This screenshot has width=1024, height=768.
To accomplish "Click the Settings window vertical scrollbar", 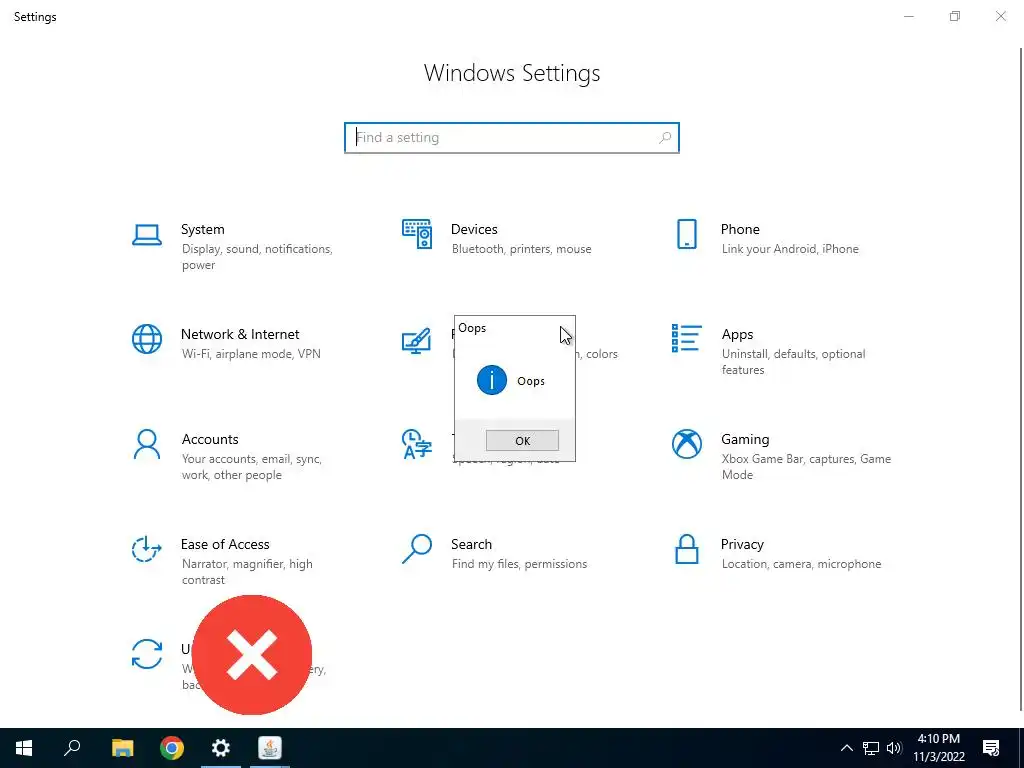I will (1021, 379).
